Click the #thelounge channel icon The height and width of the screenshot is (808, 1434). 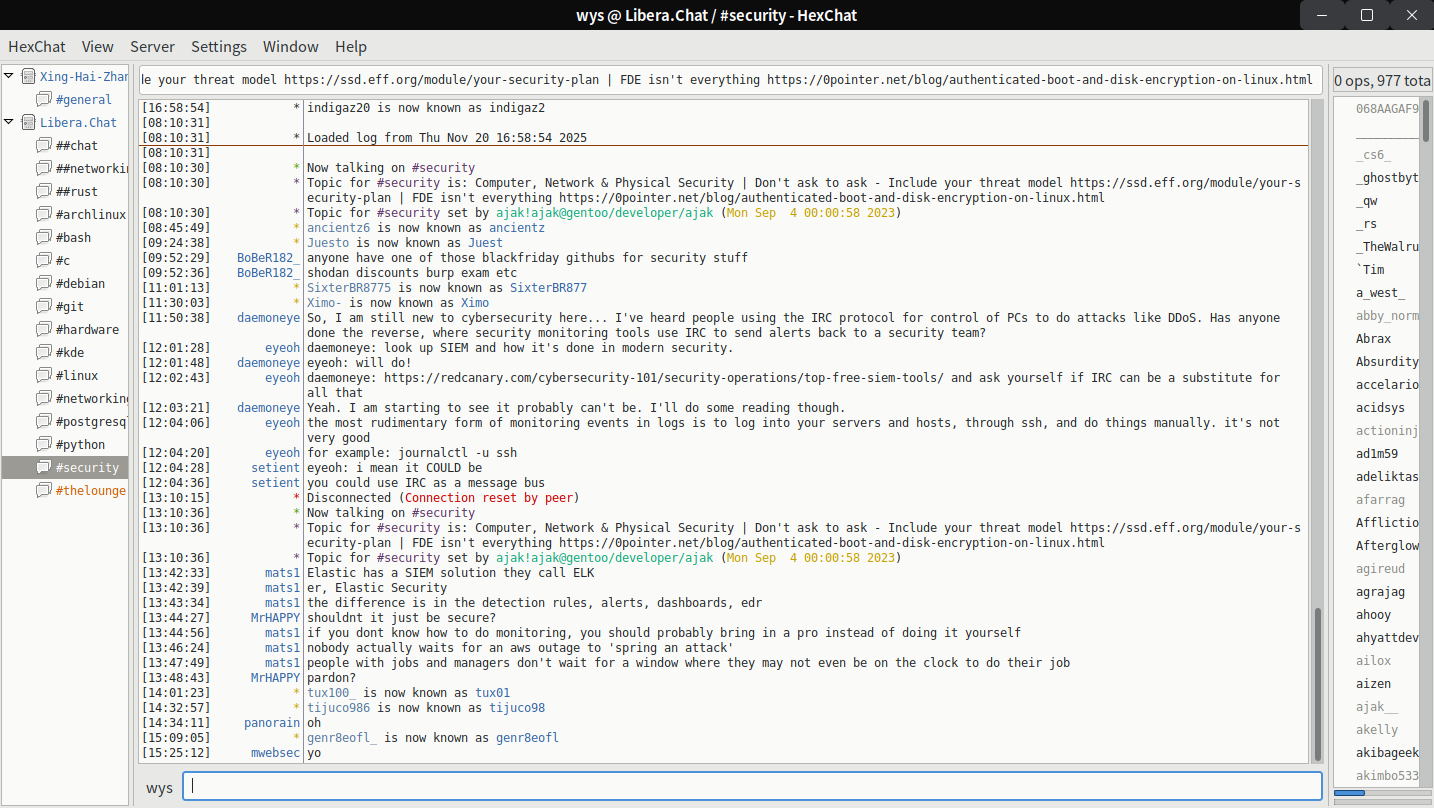click(x=43, y=490)
